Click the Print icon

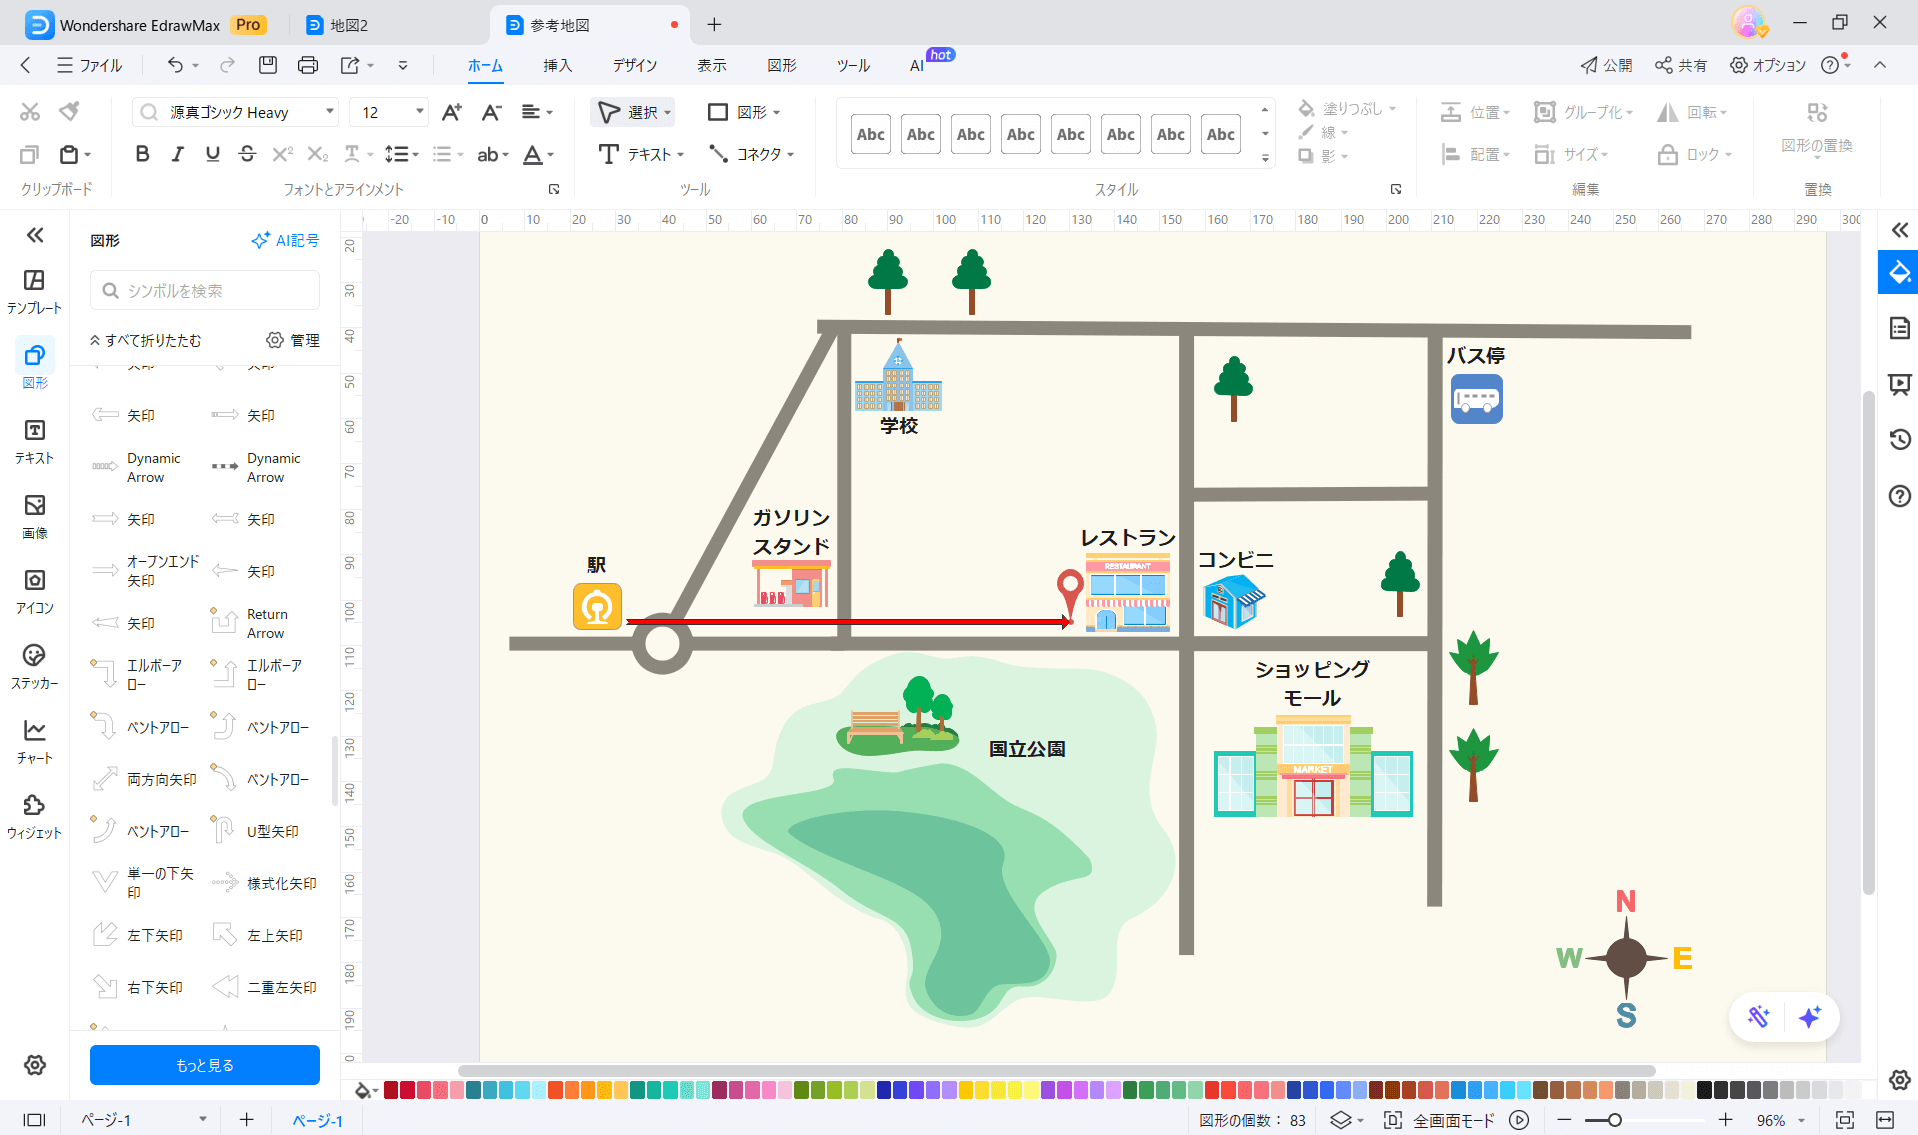click(308, 66)
